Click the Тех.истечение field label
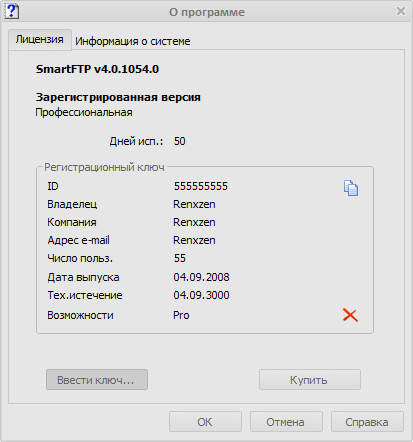 [85, 295]
